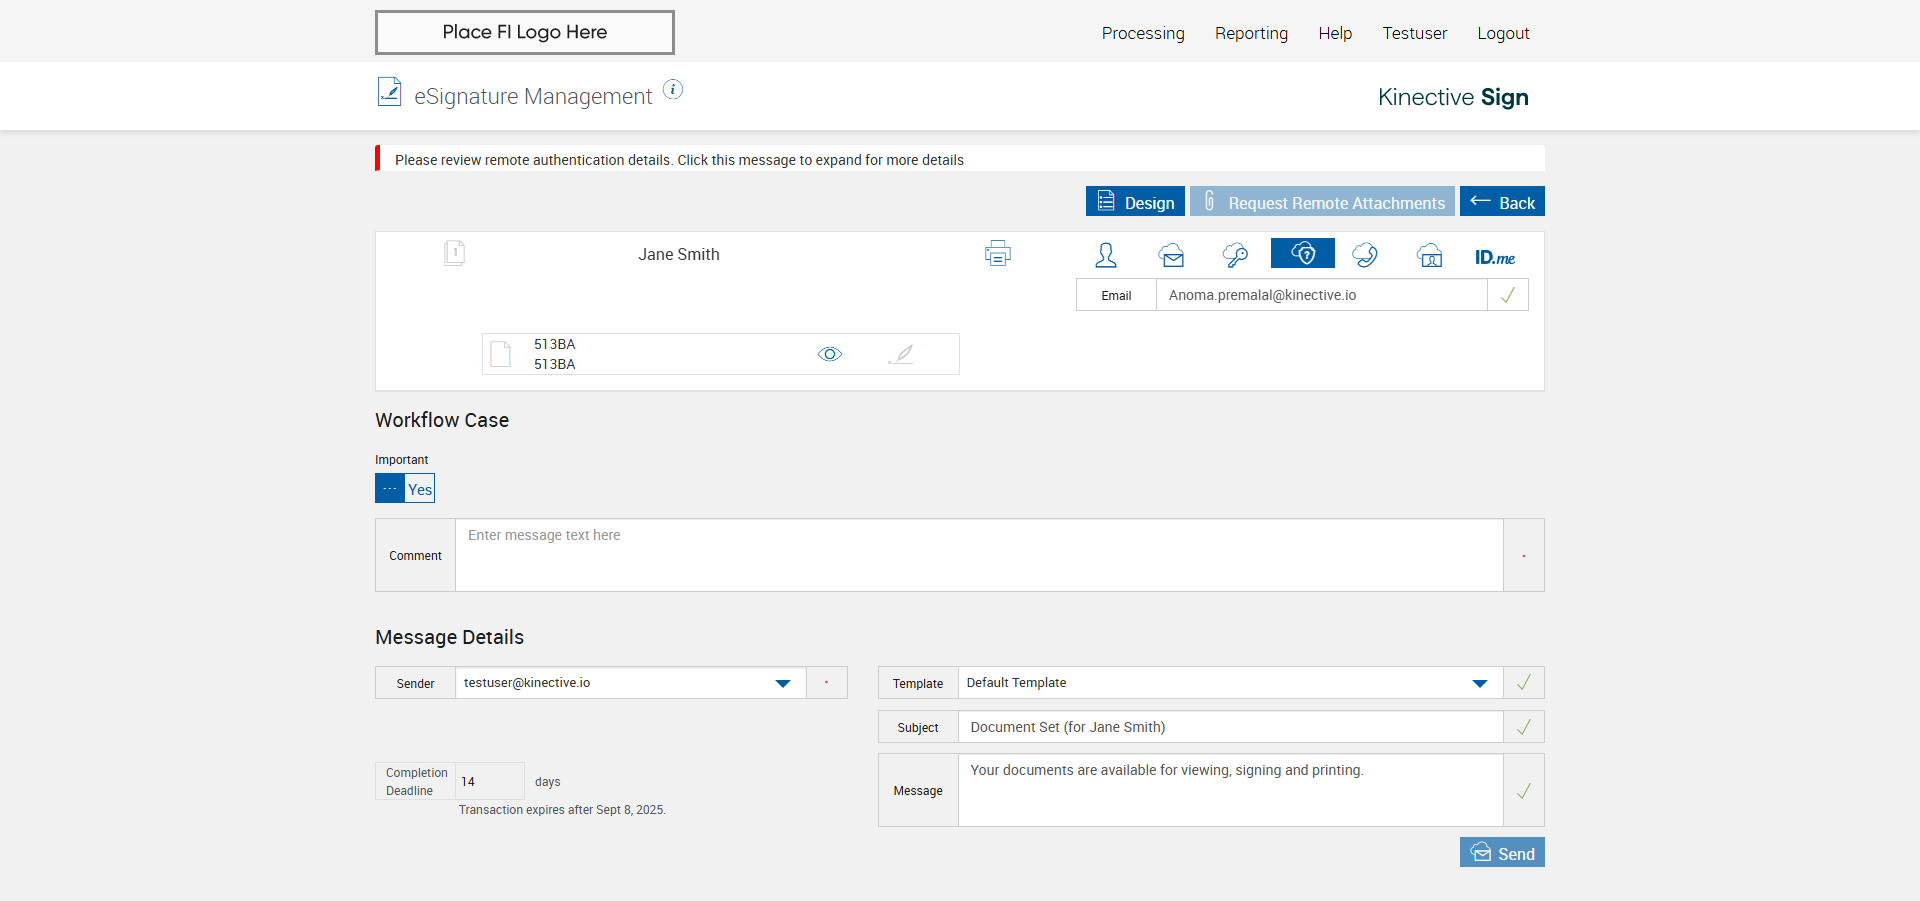1920x901 pixels.
Task: Switch the Important toggle from Yes
Action: tap(405, 489)
